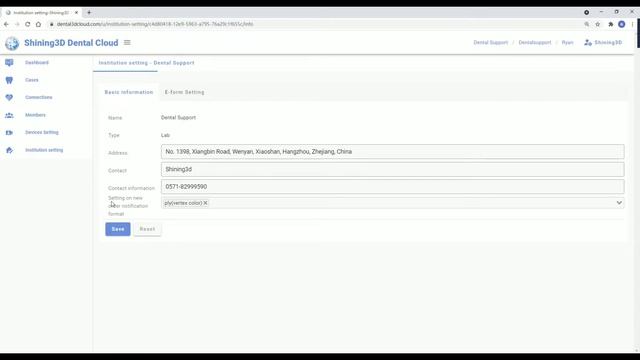The image size is (640, 360).
Task: Open the Connections menu item
Action: pyautogui.click(x=39, y=98)
